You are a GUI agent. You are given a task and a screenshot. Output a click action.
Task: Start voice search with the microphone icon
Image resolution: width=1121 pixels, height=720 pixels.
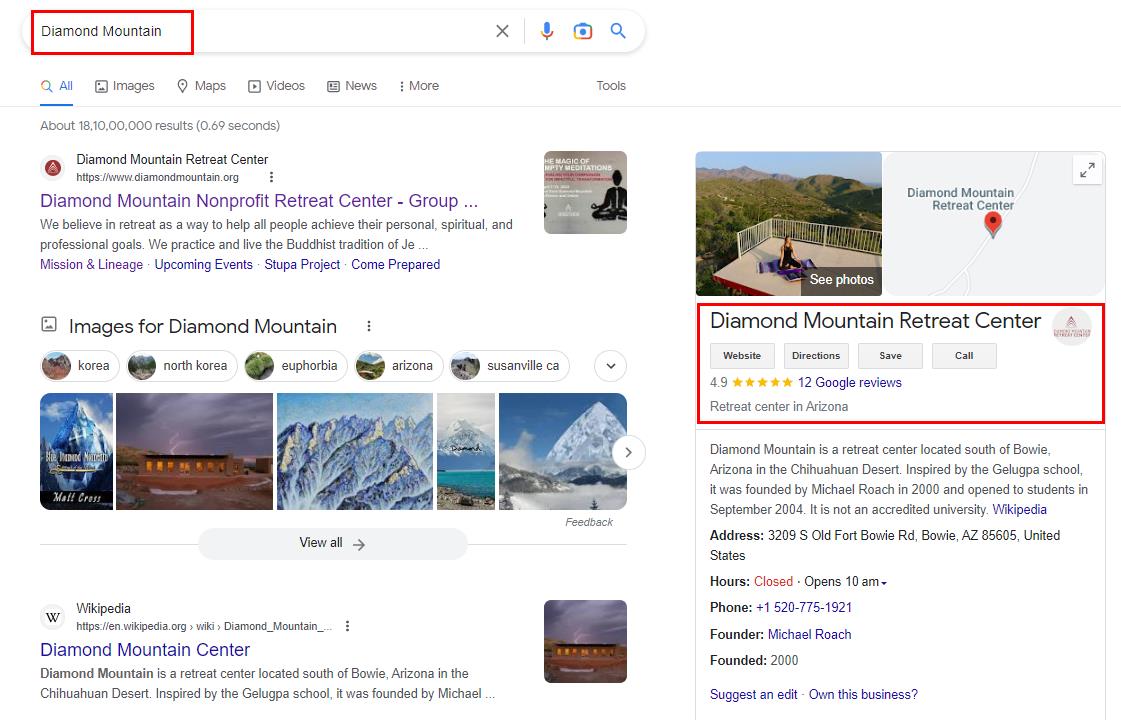tap(547, 31)
